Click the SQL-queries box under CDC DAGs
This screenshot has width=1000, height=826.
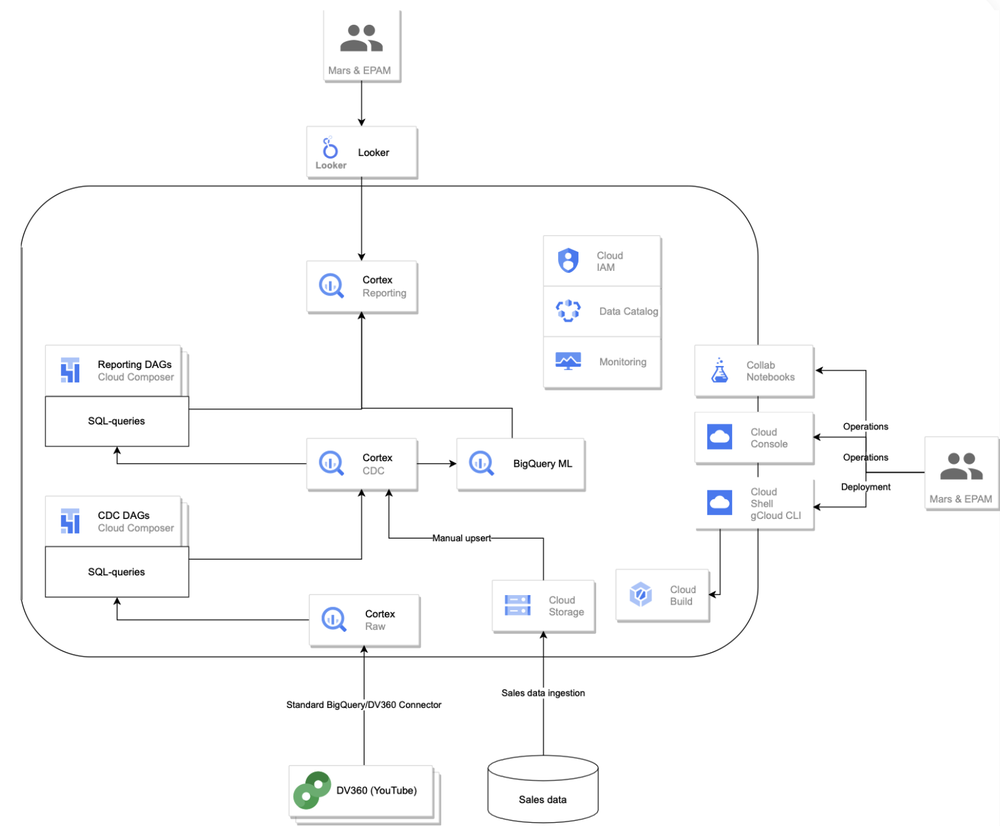117,572
